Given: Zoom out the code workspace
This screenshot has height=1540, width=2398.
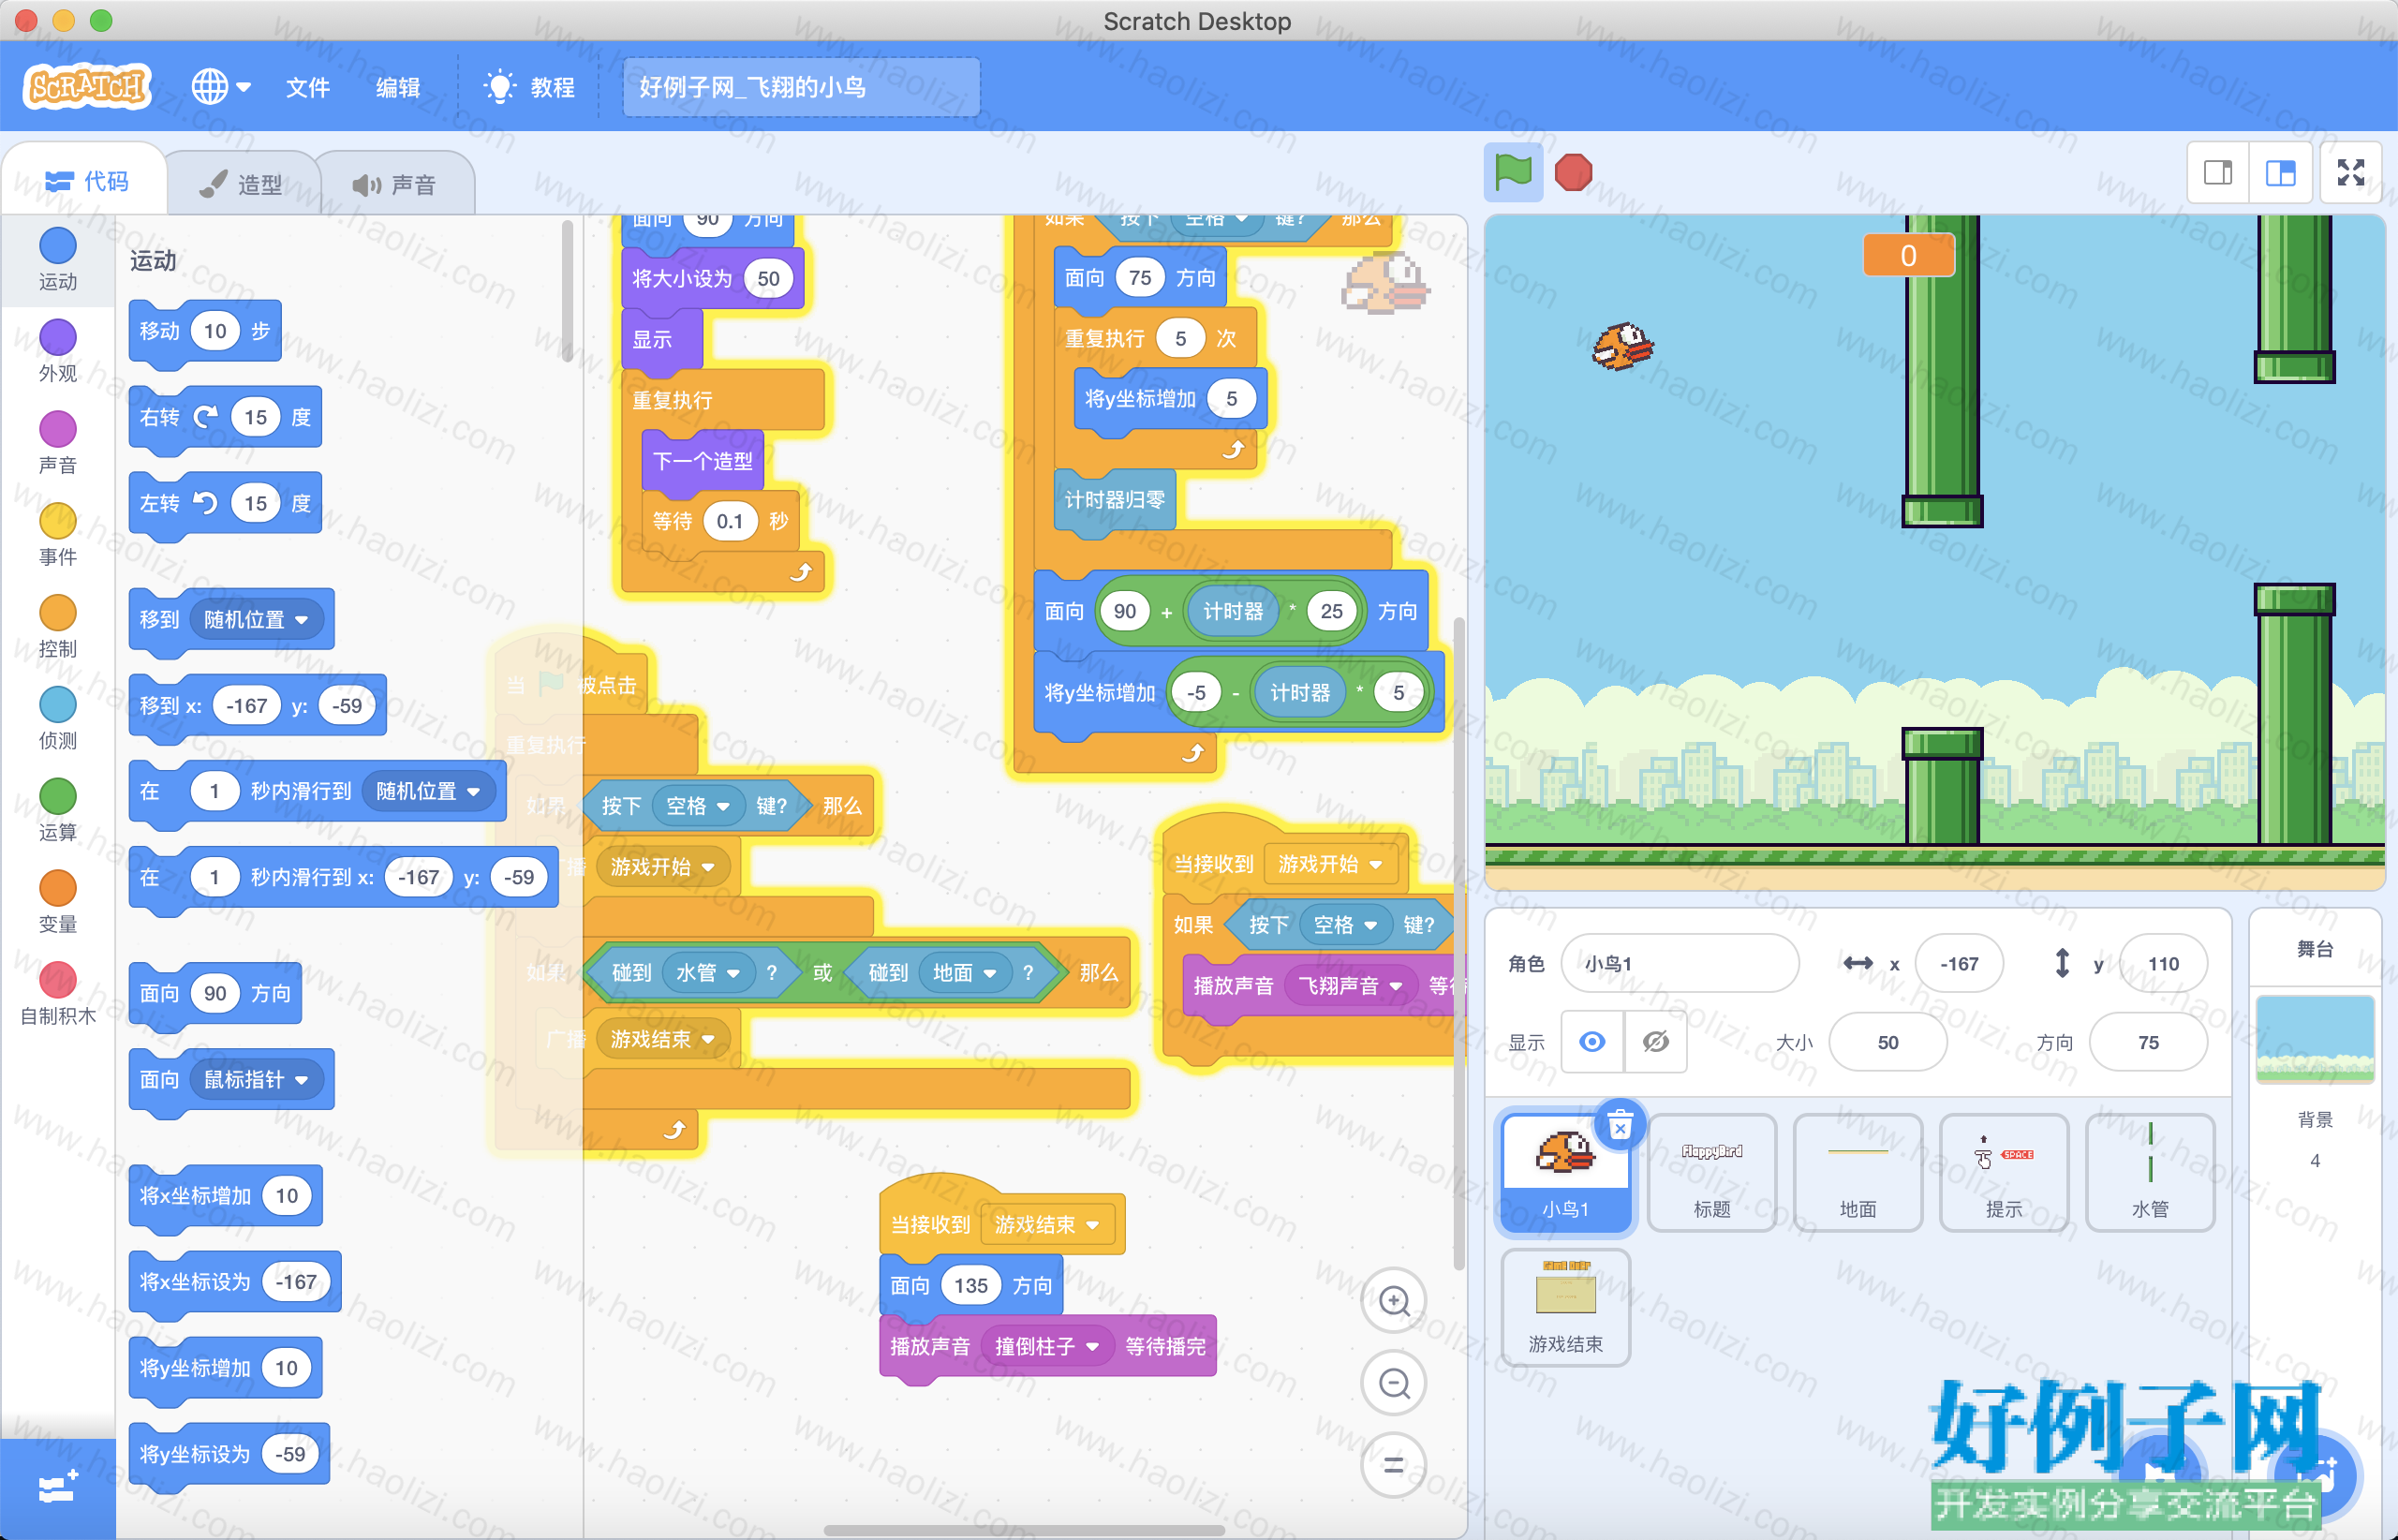Looking at the screenshot, I should coord(1394,1384).
